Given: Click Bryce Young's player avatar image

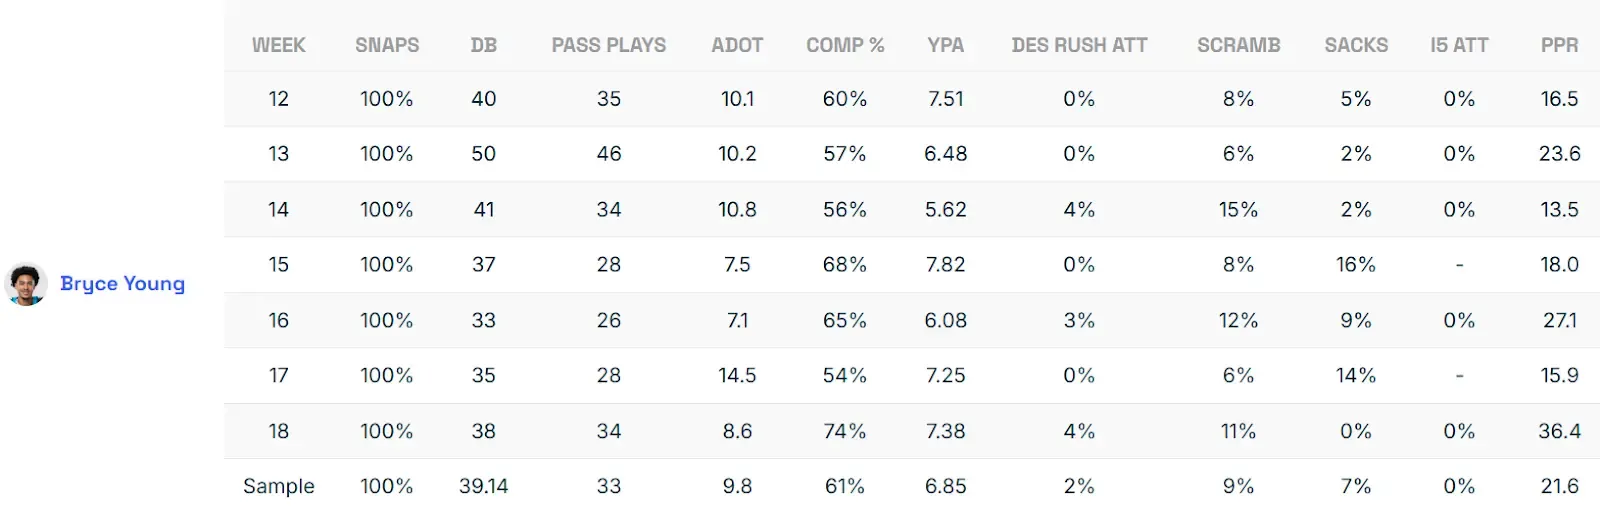Looking at the screenshot, I should pyautogui.click(x=26, y=284).
